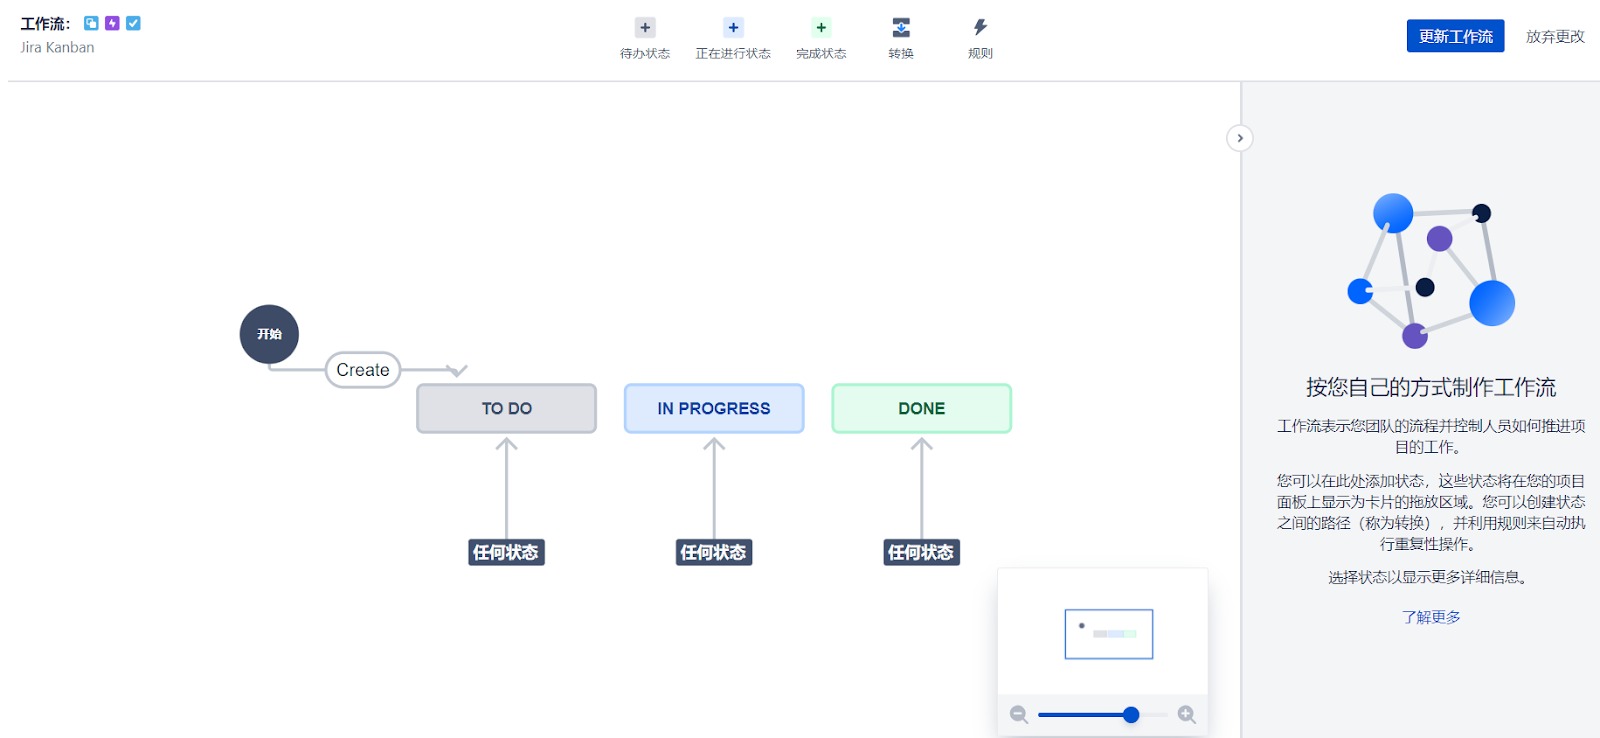Image resolution: width=1600 pixels, height=738 pixels.
Task: Click the 转换 transition tool icon
Action: [x=901, y=28]
